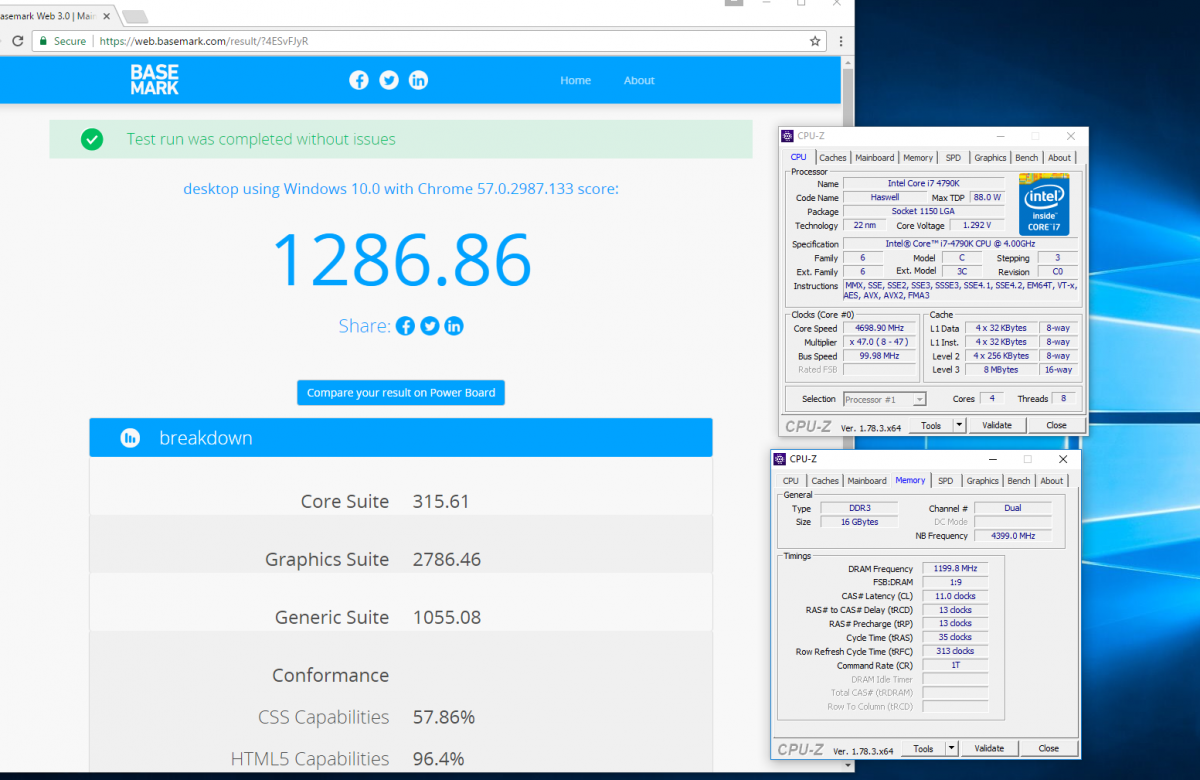This screenshot has height=780, width=1200.
Task: Click the Basemark logo in header
Action: pyautogui.click(x=154, y=80)
